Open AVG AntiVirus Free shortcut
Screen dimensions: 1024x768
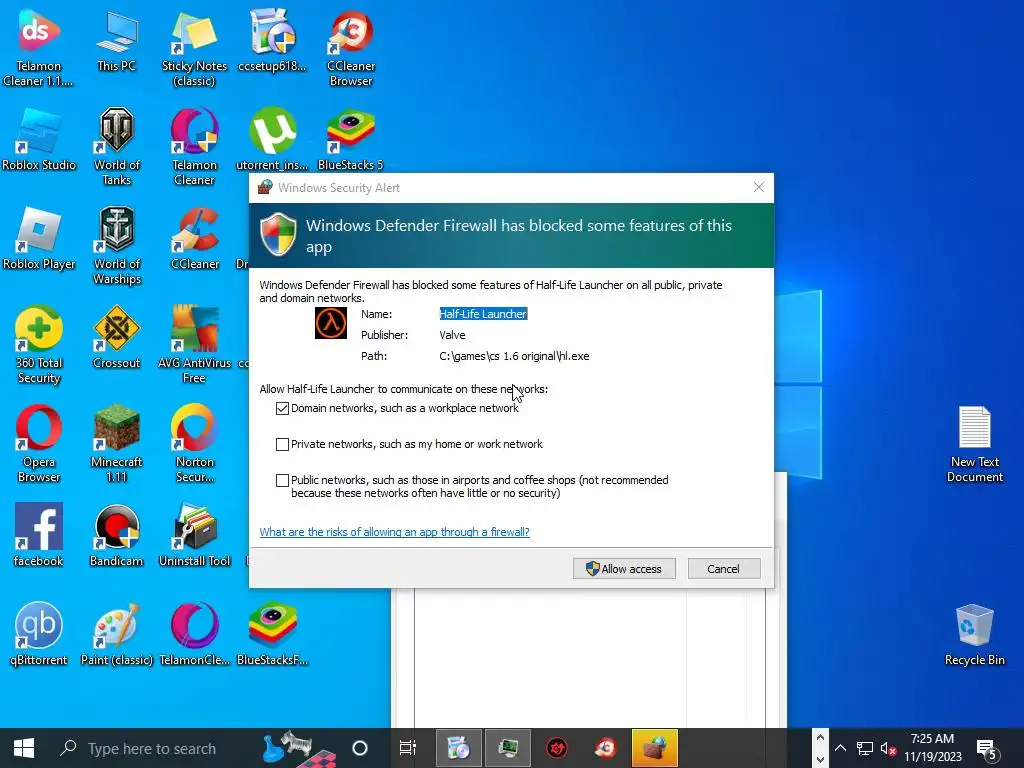194,344
